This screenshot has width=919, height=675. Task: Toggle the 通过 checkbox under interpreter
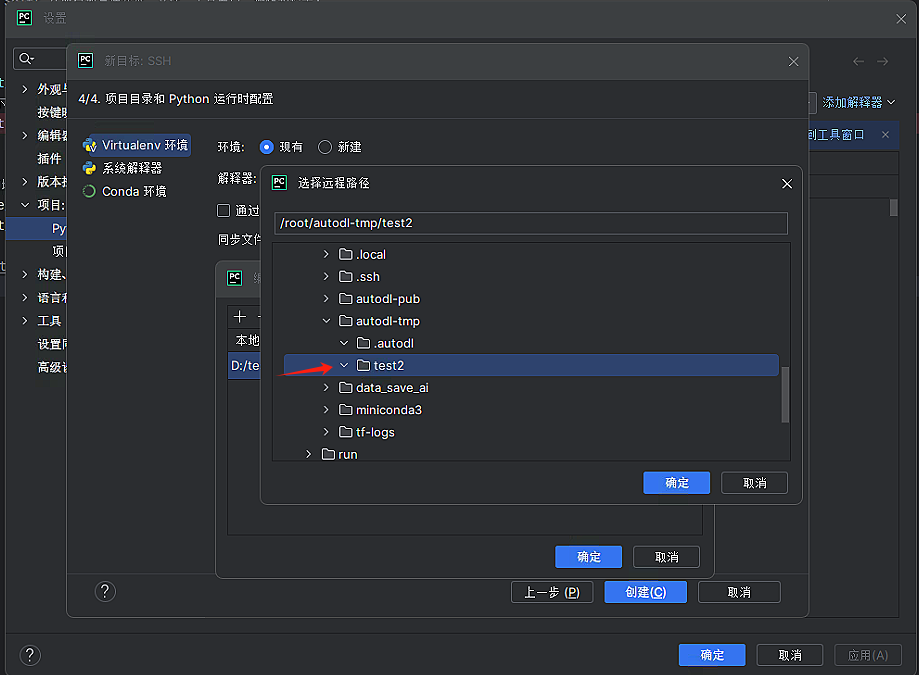click(x=223, y=210)
